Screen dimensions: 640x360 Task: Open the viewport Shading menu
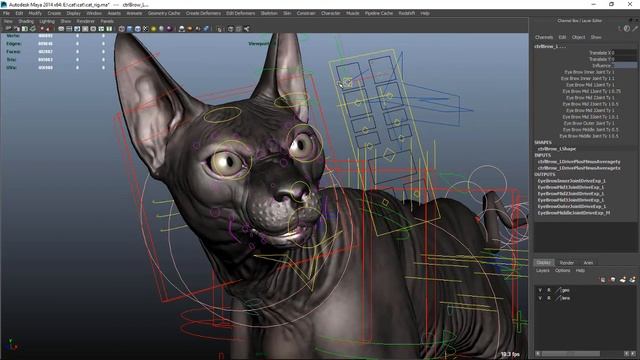coord(26,21)
